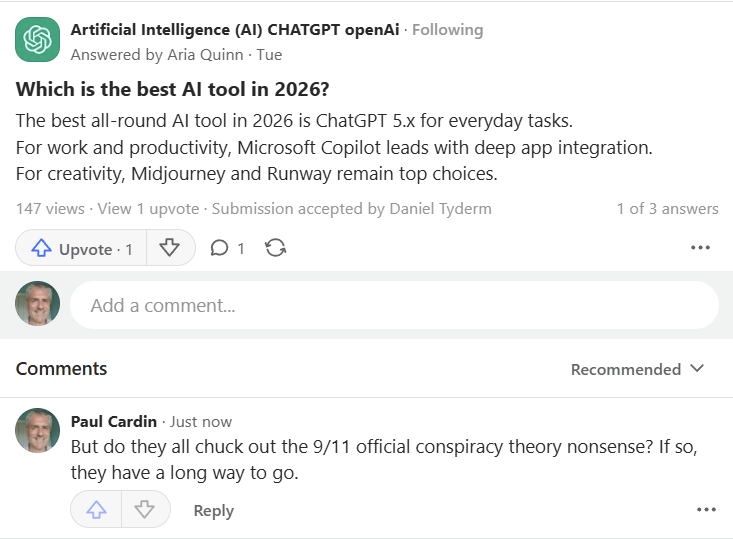Viewport: 733px width, 539px height.
Task: Open comments via speech bubble icon
Action: click(x=226, y=248)
